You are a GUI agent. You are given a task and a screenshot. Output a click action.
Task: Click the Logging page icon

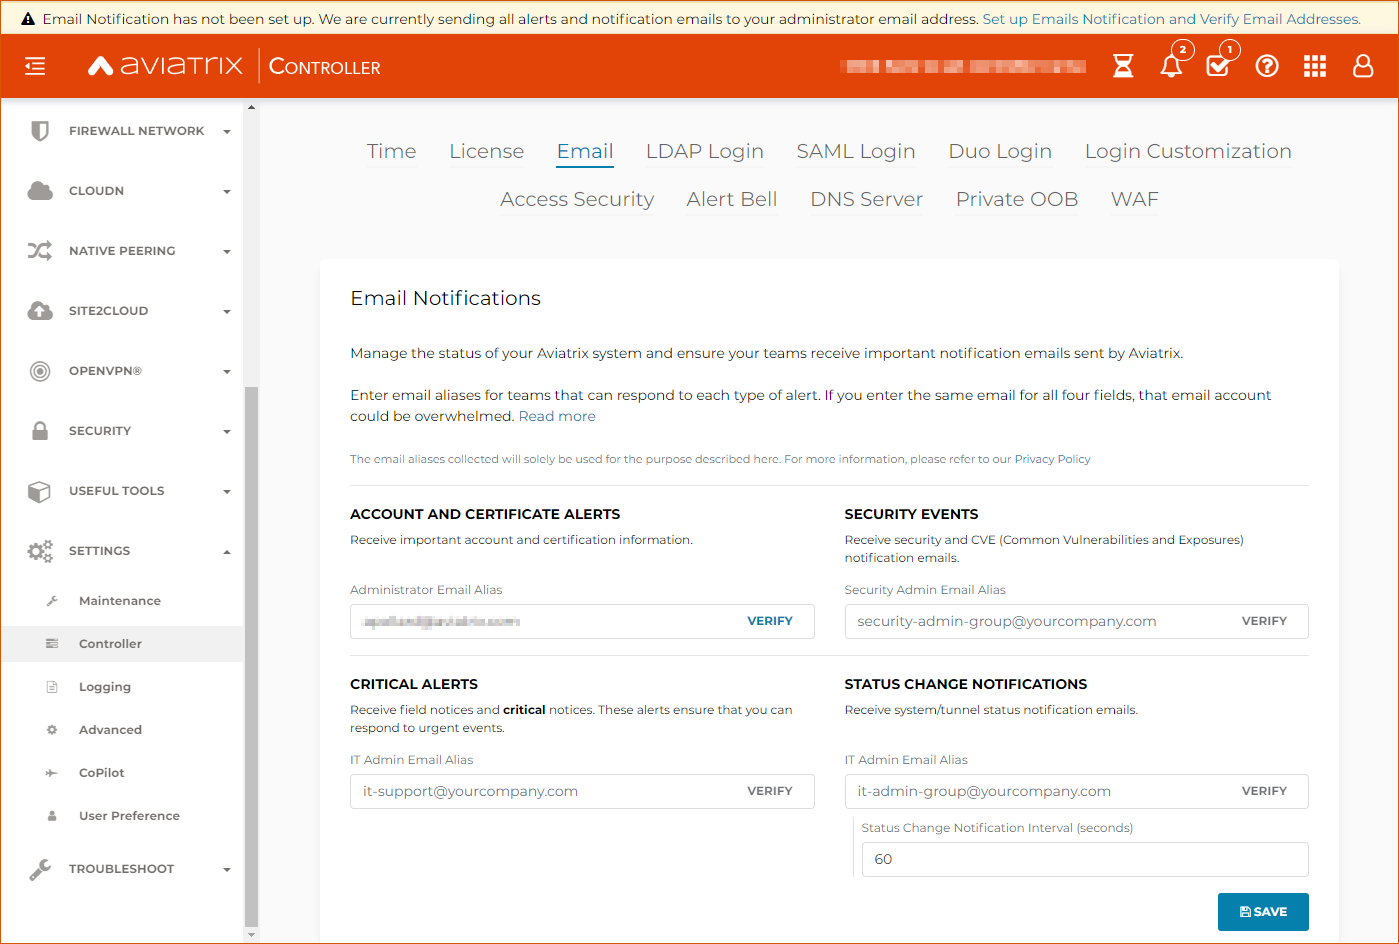(52, 686)
